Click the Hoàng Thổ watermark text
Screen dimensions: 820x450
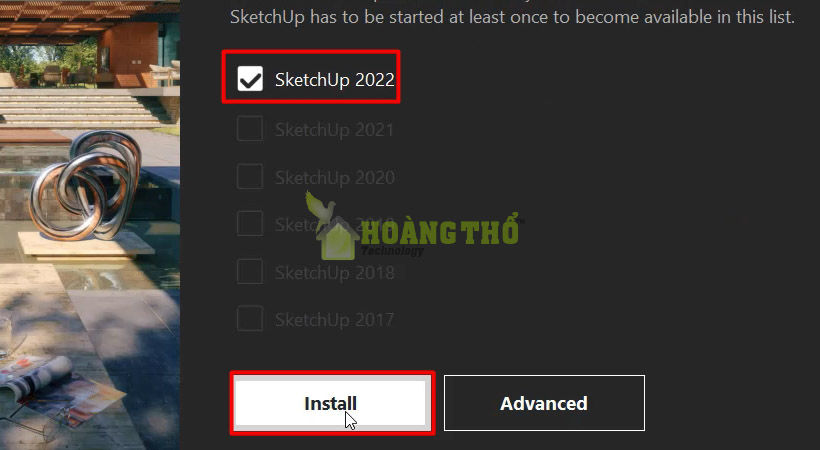(440, 230)
